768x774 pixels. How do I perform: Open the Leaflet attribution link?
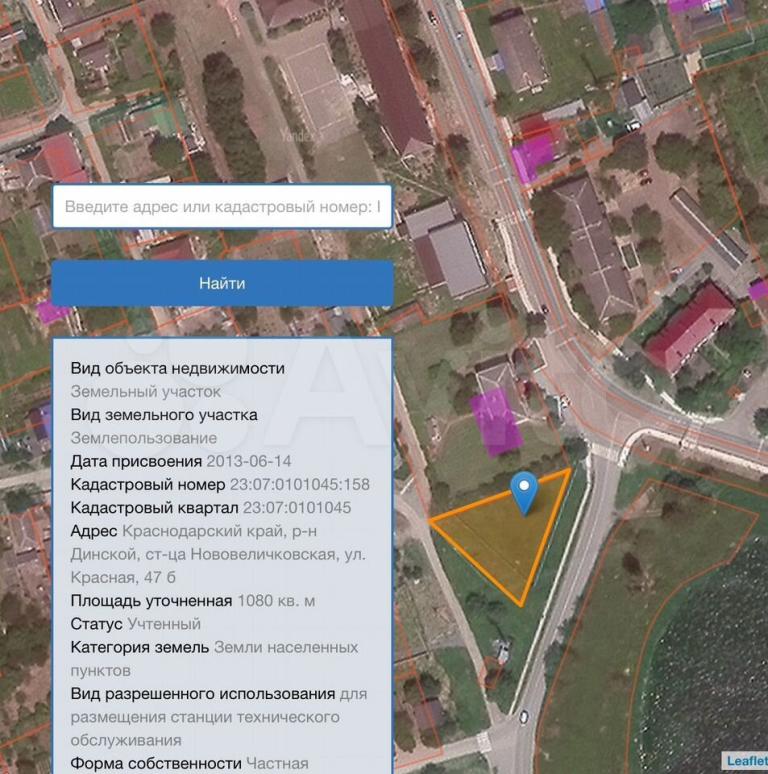(x=746, y=761)
